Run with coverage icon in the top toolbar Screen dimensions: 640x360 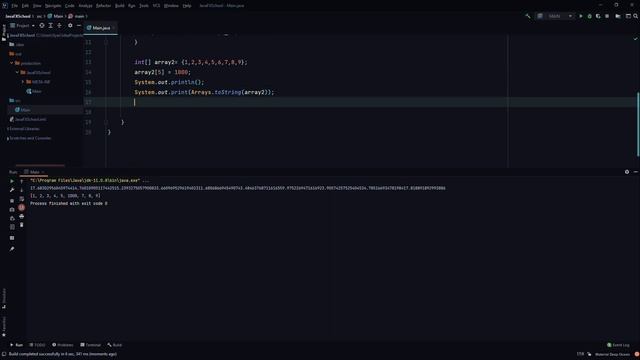pos(598,16)
